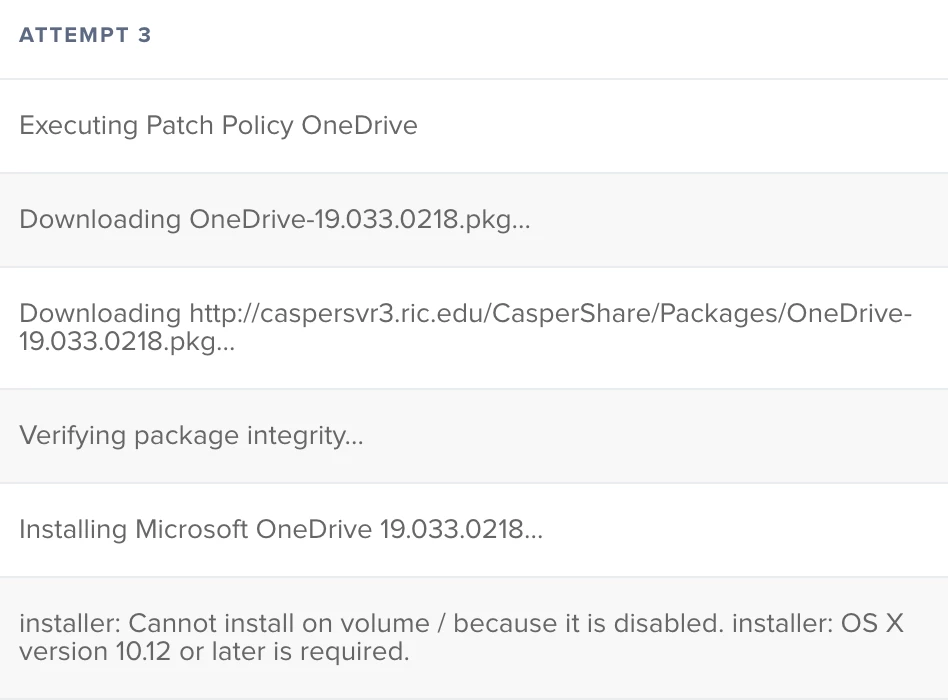Click the wrapped 19.033.0218.pkg text under the URL
This screenshot has width=948, height=700.
click(x=127, y=342)
